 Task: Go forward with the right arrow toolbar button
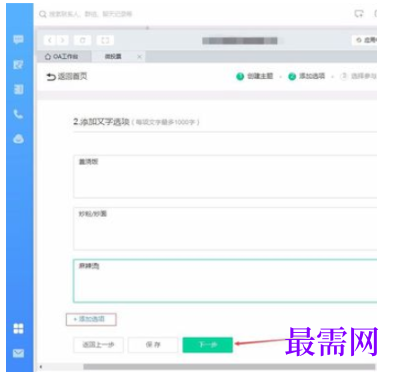(62, 40)
